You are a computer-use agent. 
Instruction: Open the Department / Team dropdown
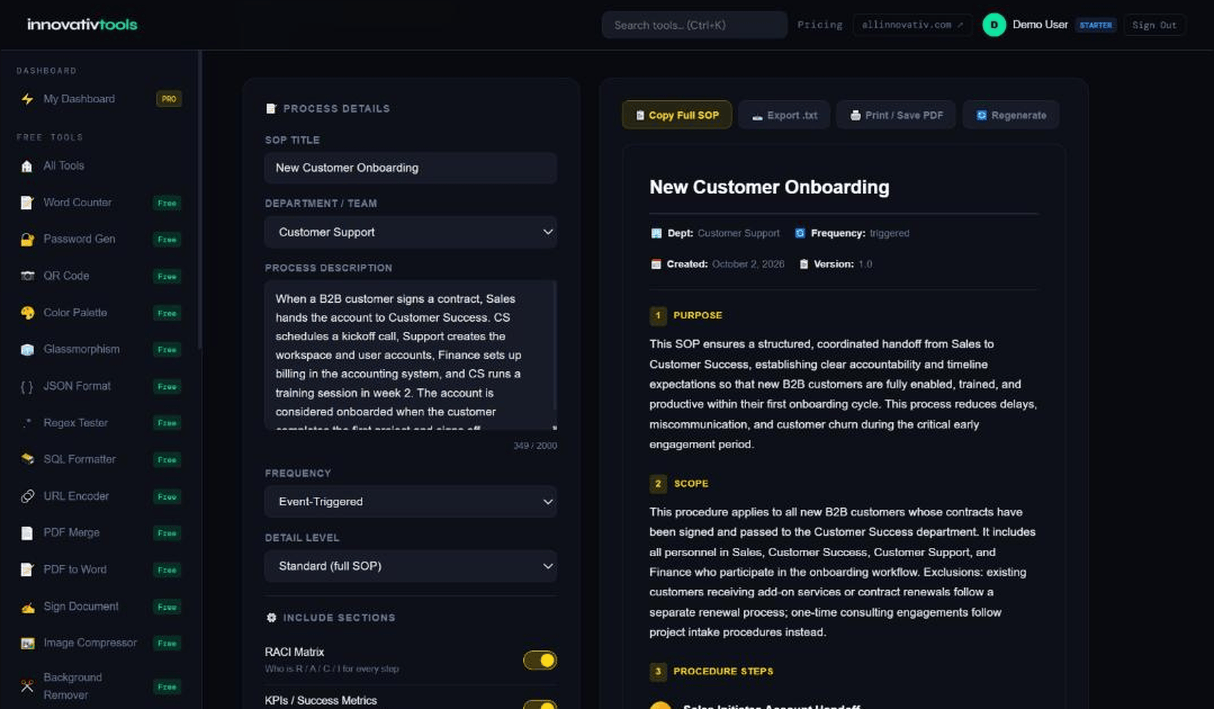coord(411,232)
